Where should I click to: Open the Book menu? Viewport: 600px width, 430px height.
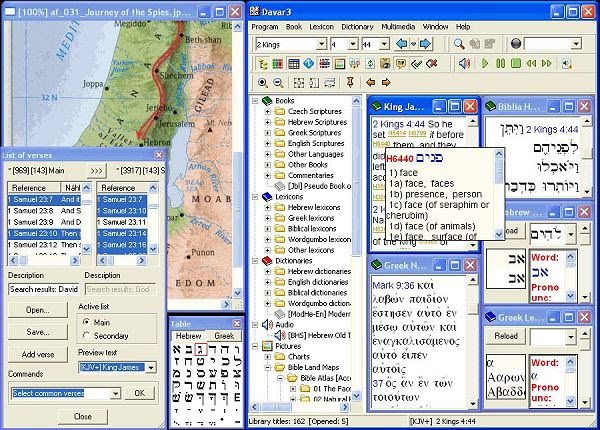pyautogui.click(x=294, y=27)
